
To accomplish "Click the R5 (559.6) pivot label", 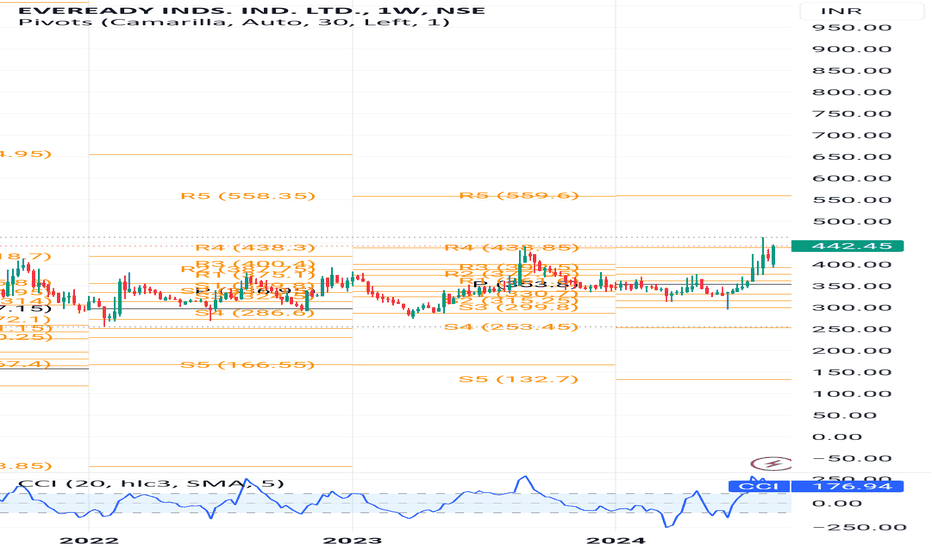I will pos(519,195).
